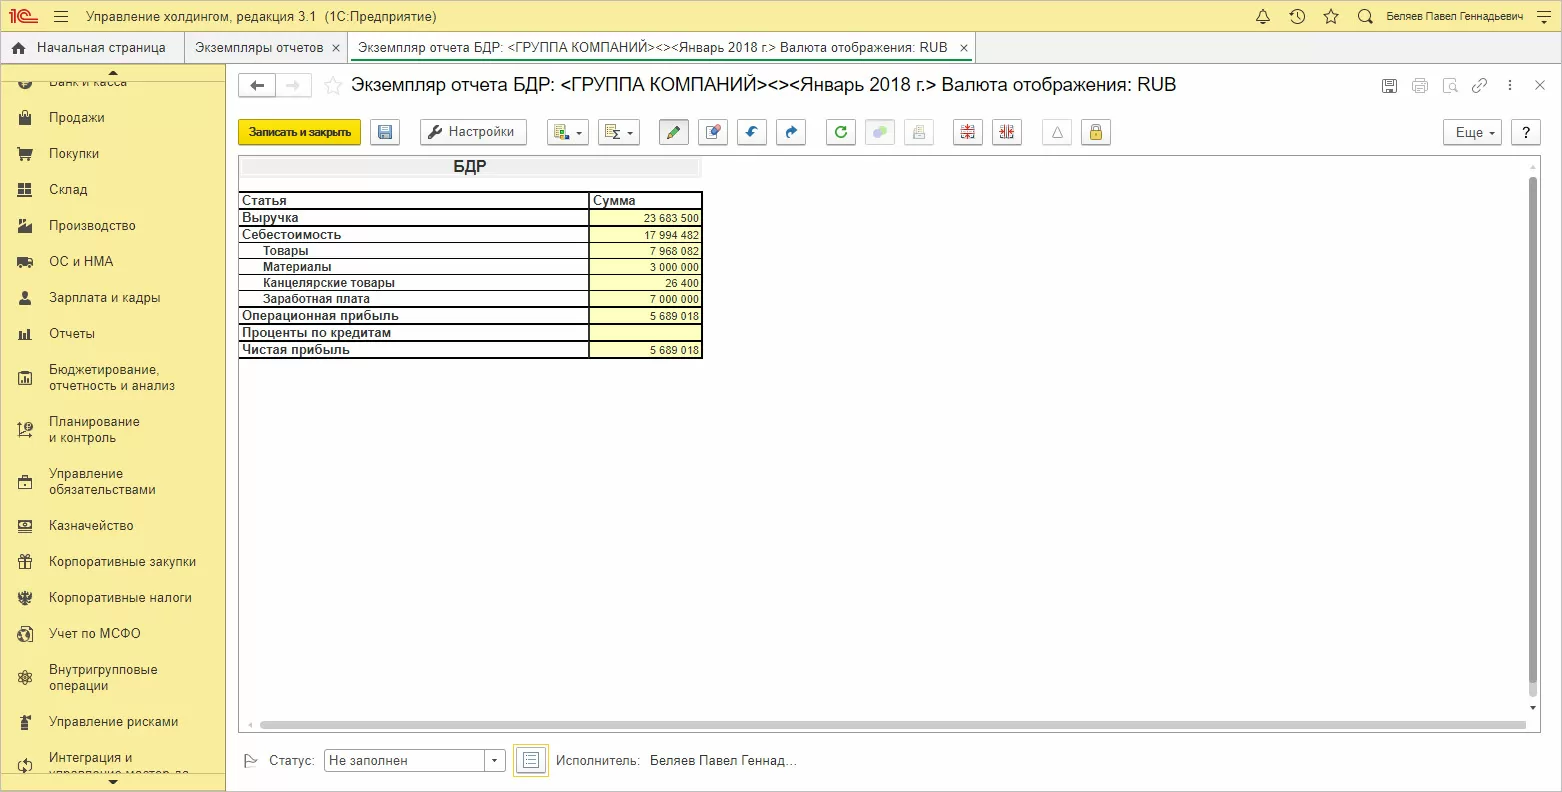1562x792 pixels.
Task: Click the blue floppy disk save button
Action: (x=385, y=132)
